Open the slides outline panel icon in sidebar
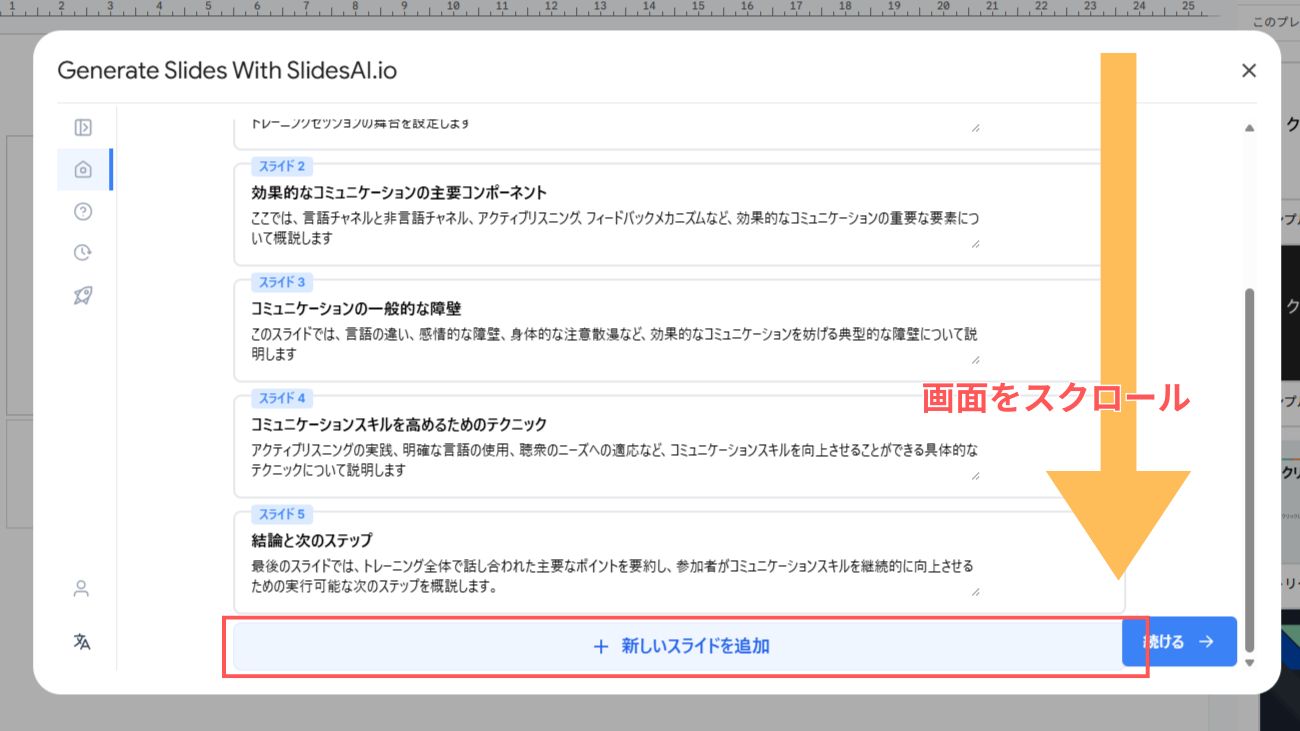 (x=83, y=127)
